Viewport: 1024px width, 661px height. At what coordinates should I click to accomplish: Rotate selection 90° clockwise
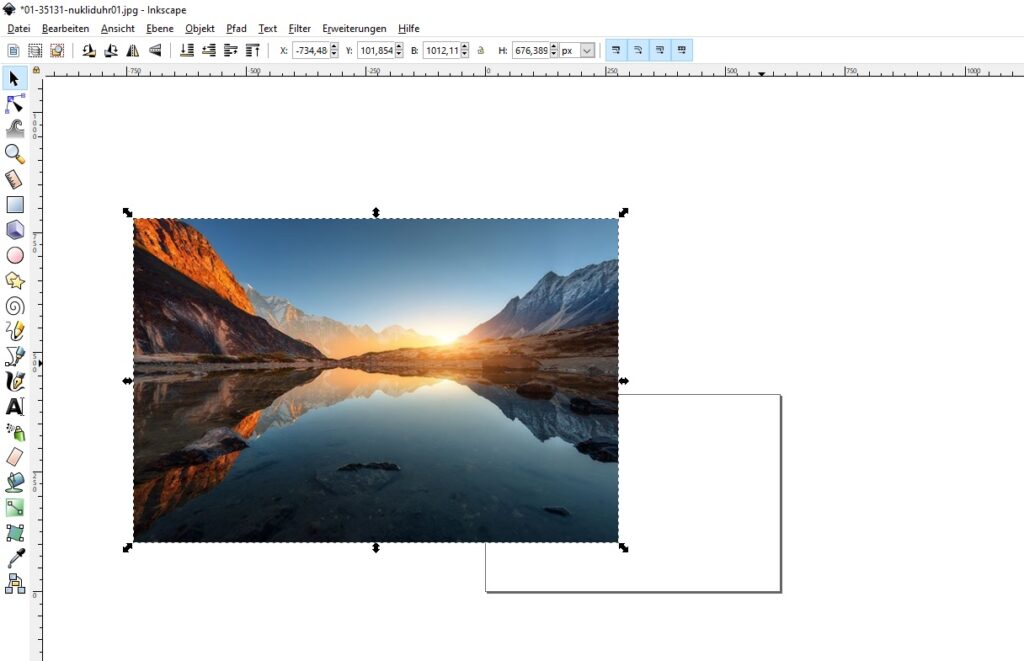coord(111,50)
